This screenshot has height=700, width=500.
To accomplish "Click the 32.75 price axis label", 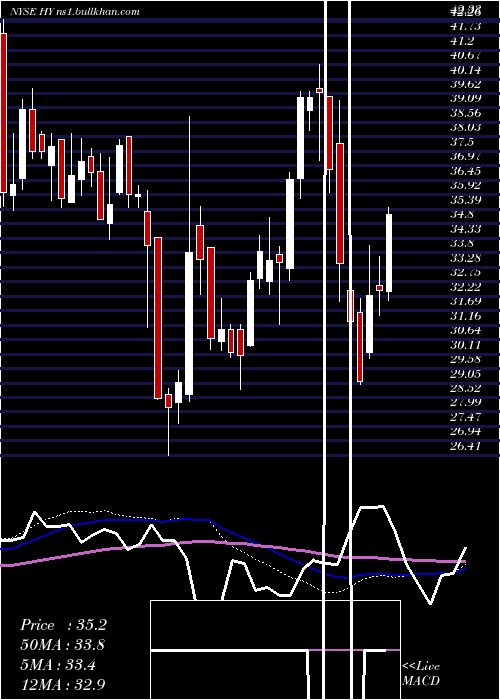I will 466,272.
